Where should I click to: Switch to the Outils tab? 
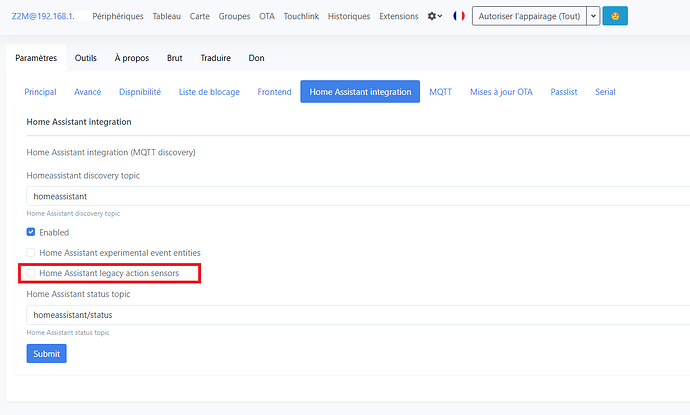pyautogui.click(x=86, y=58)
